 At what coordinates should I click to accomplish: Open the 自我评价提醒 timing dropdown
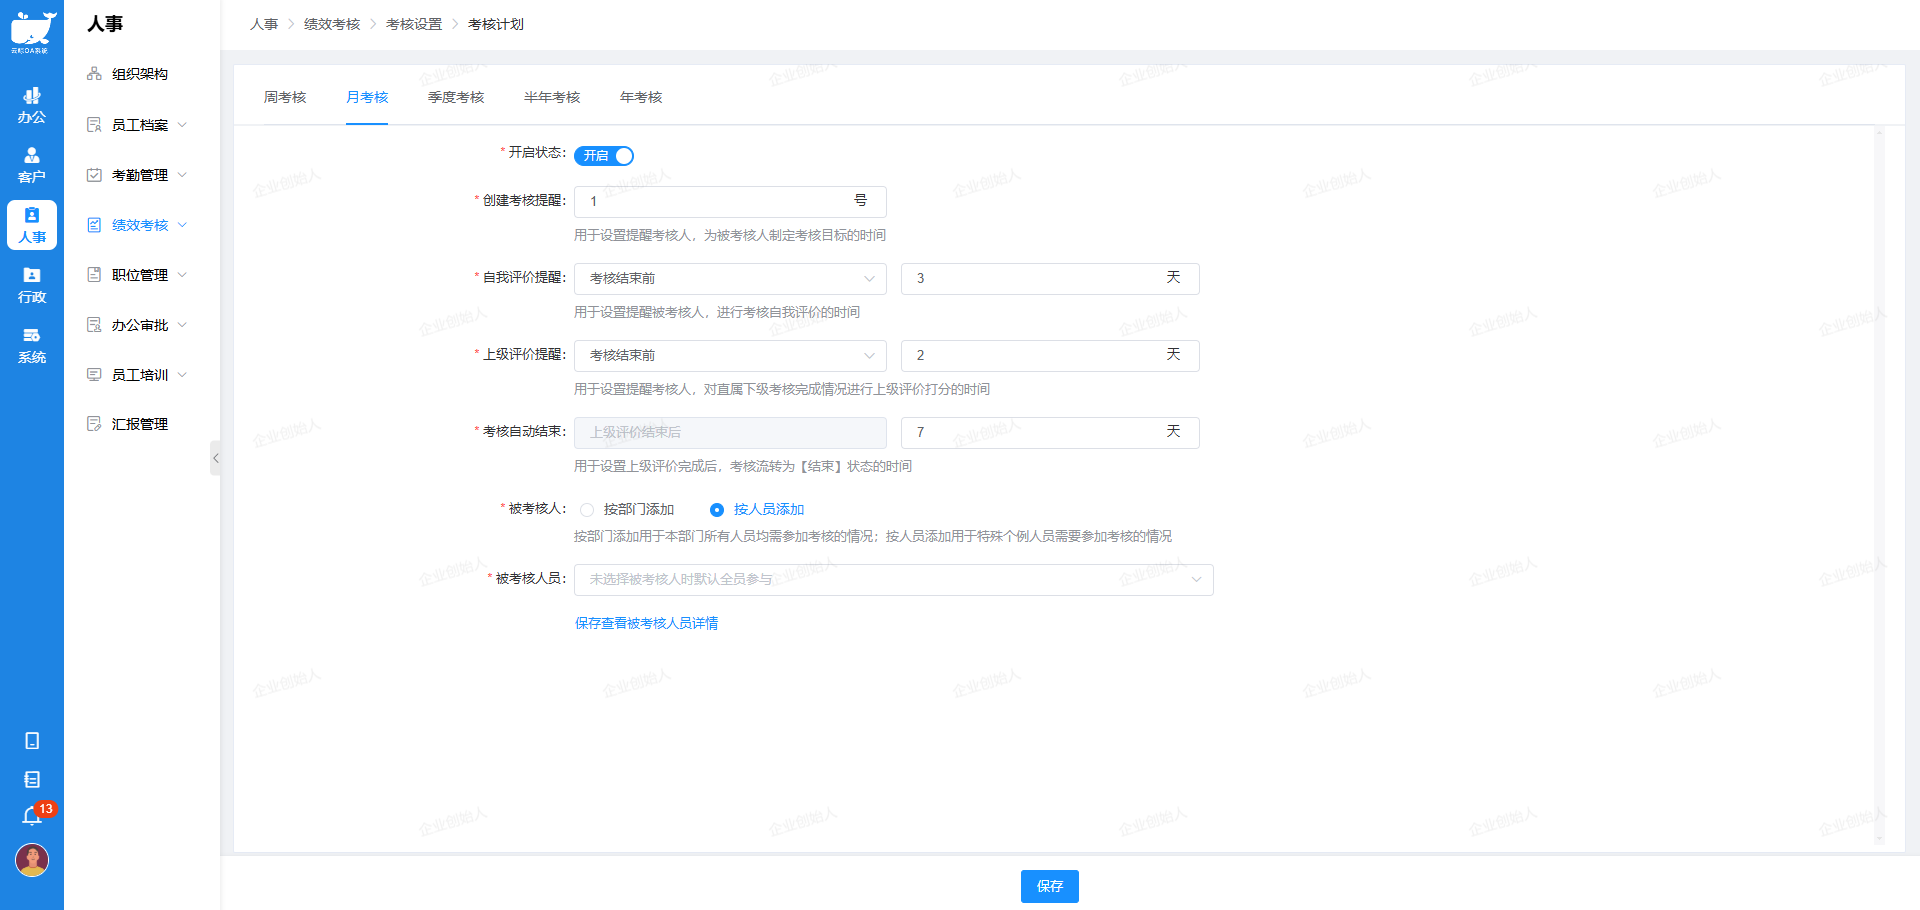pyautogui.click(x=729, y=278)
